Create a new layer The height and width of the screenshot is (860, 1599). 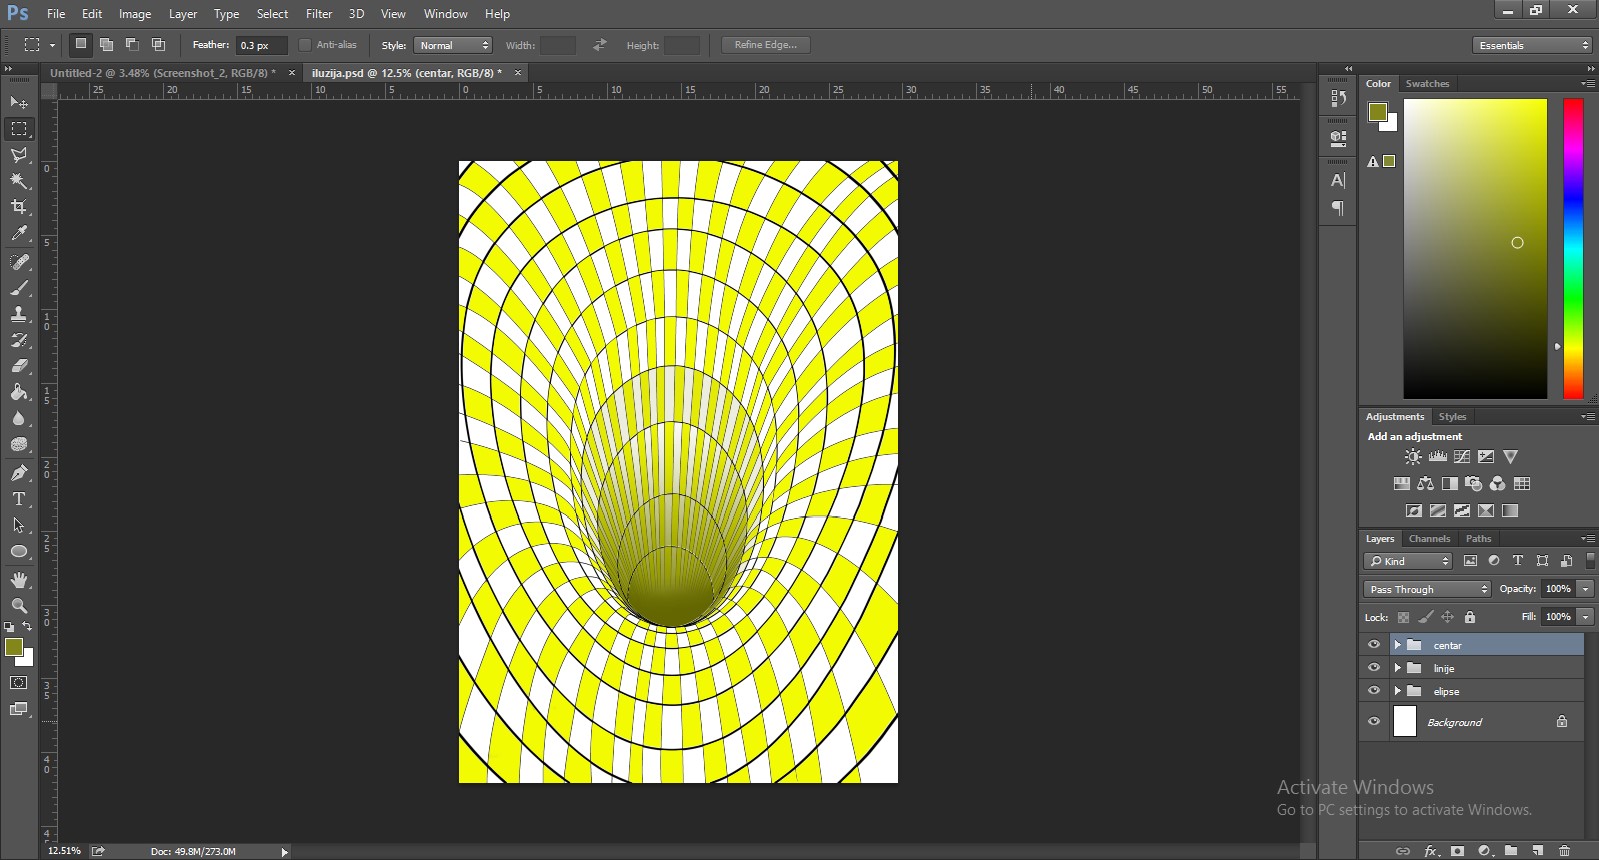click(1538, 851)
